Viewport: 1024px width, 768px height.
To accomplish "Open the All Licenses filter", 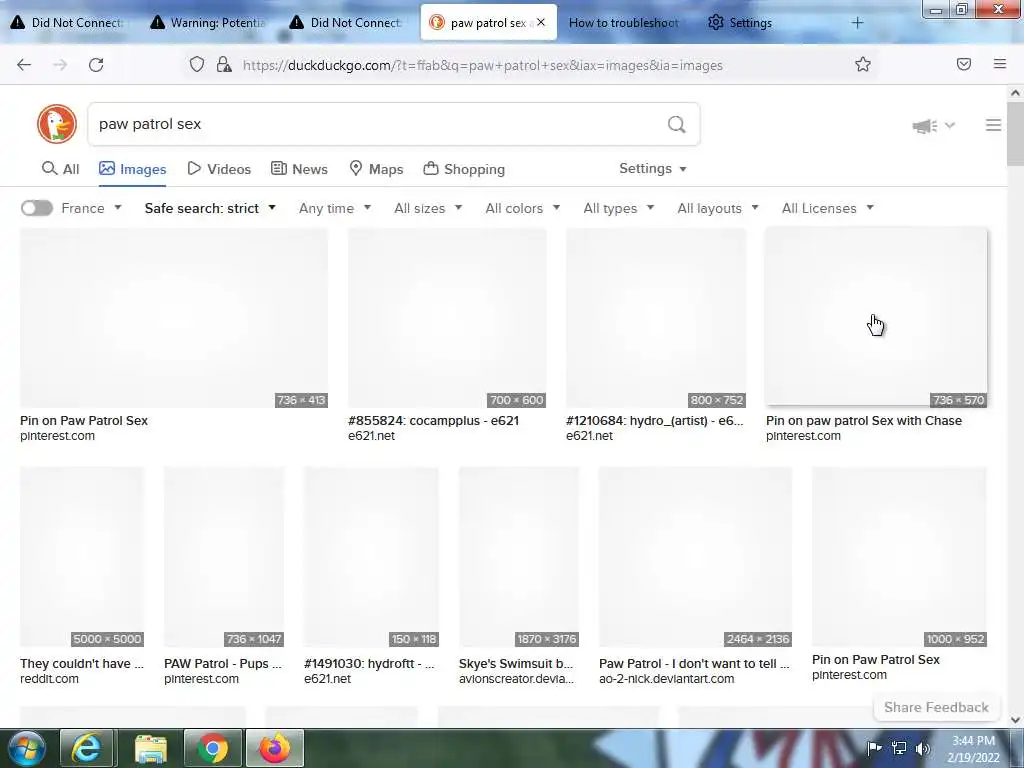I will [x=828, y=208].
